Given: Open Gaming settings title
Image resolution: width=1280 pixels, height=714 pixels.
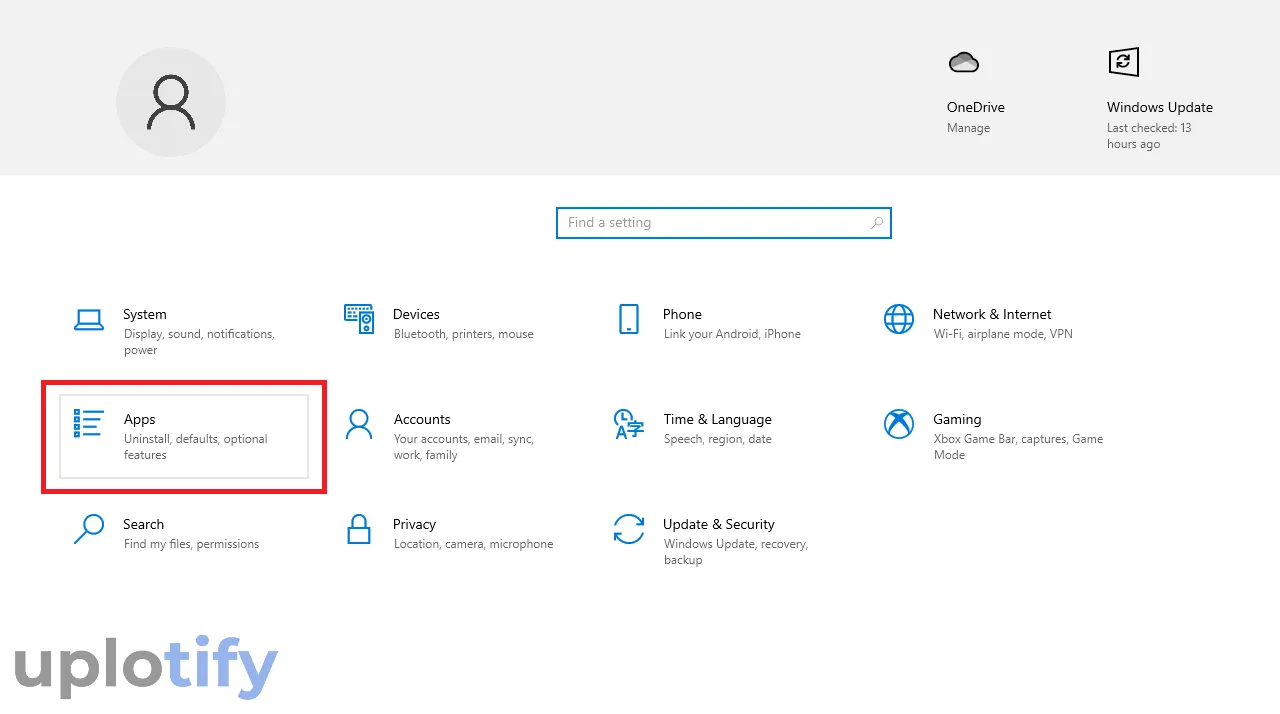Looking at the screenshot, I should click(957, 419).
